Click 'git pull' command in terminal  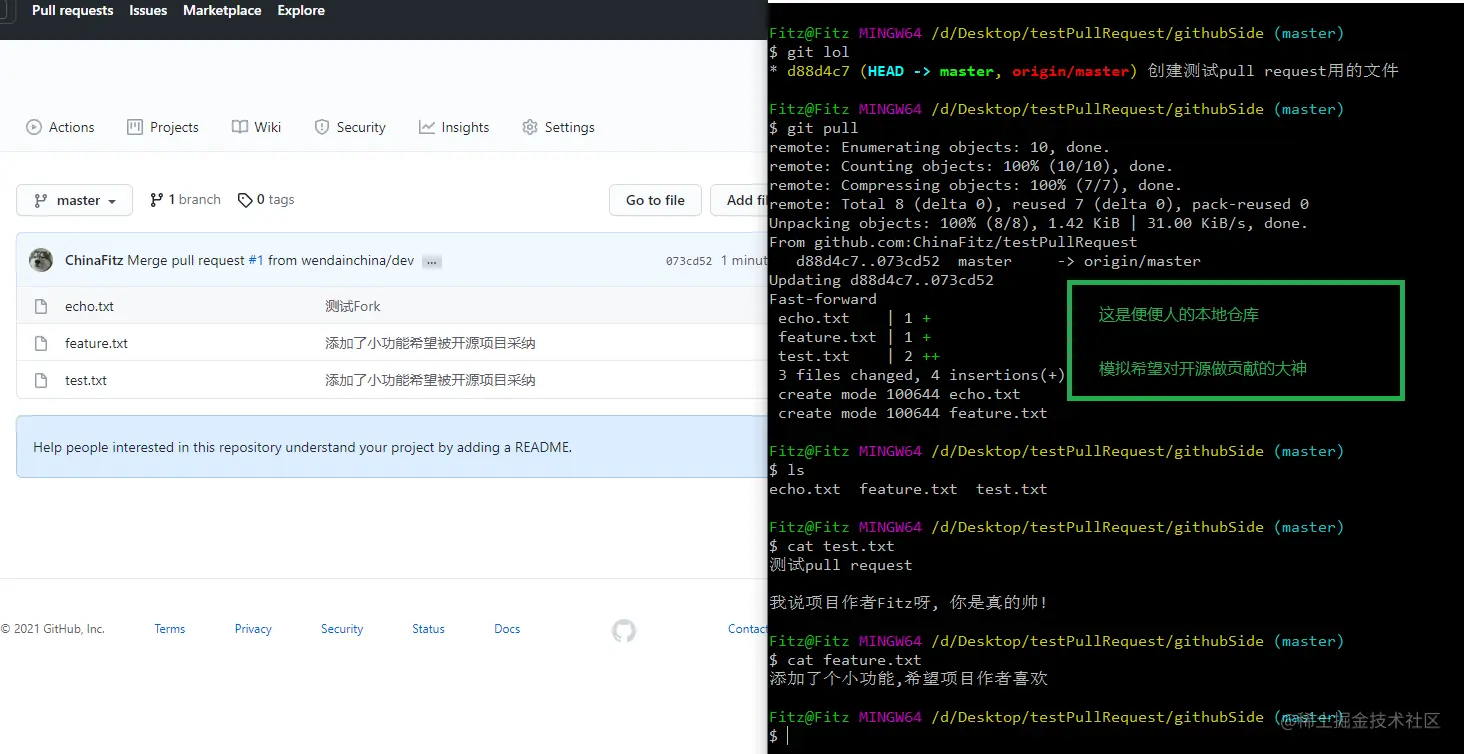click(823, 128)
